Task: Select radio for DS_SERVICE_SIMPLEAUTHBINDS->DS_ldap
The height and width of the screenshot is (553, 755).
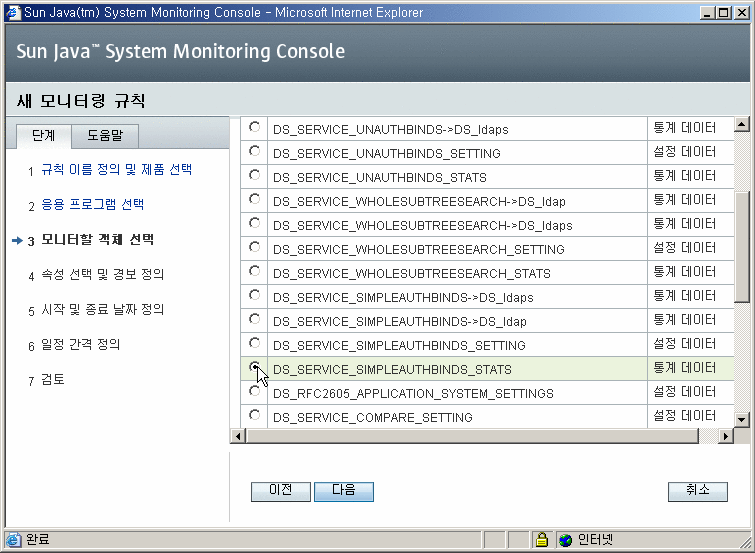Action: [254, 319]
